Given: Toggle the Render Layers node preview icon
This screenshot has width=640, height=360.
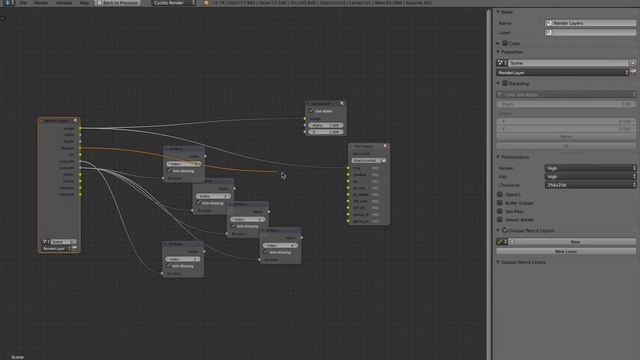Looking at the screenshot, I should pos(76,120).
